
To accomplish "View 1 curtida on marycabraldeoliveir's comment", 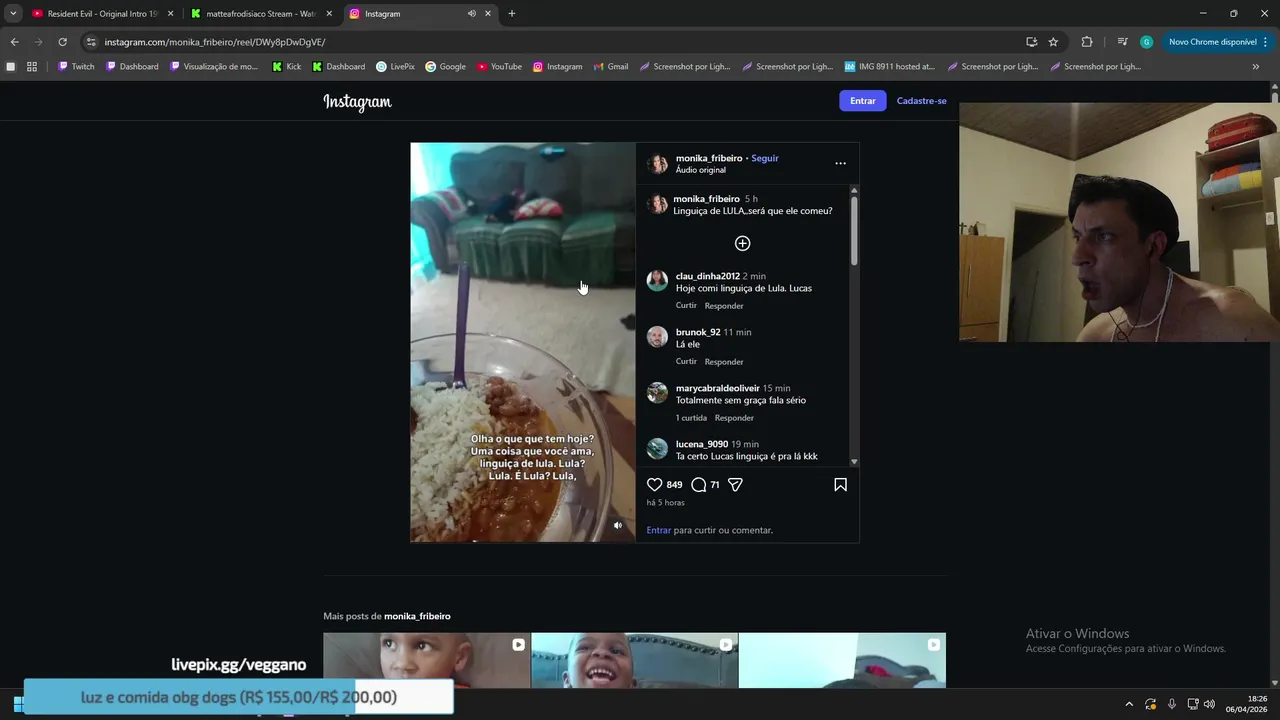I will (x=691, y=417).
